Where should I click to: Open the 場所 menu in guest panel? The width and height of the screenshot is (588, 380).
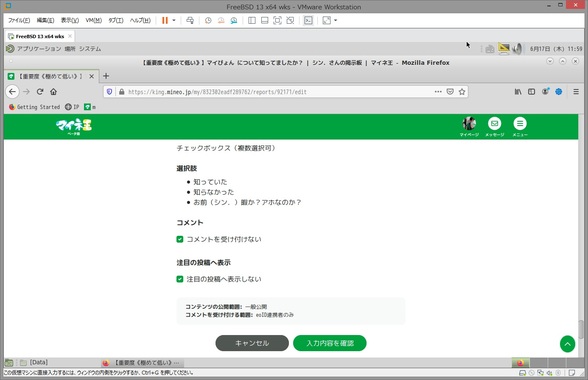70,49
